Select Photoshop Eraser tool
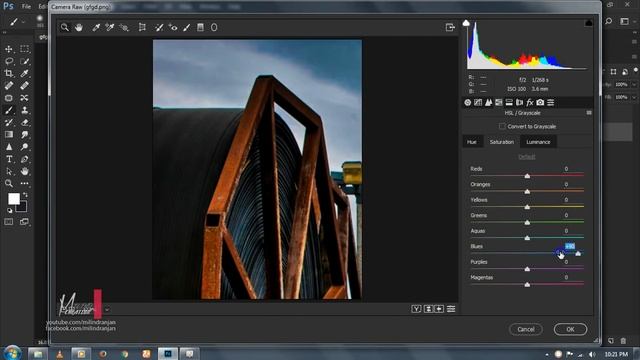This screenshot has height=360, width=640. (x=24, y=122)
